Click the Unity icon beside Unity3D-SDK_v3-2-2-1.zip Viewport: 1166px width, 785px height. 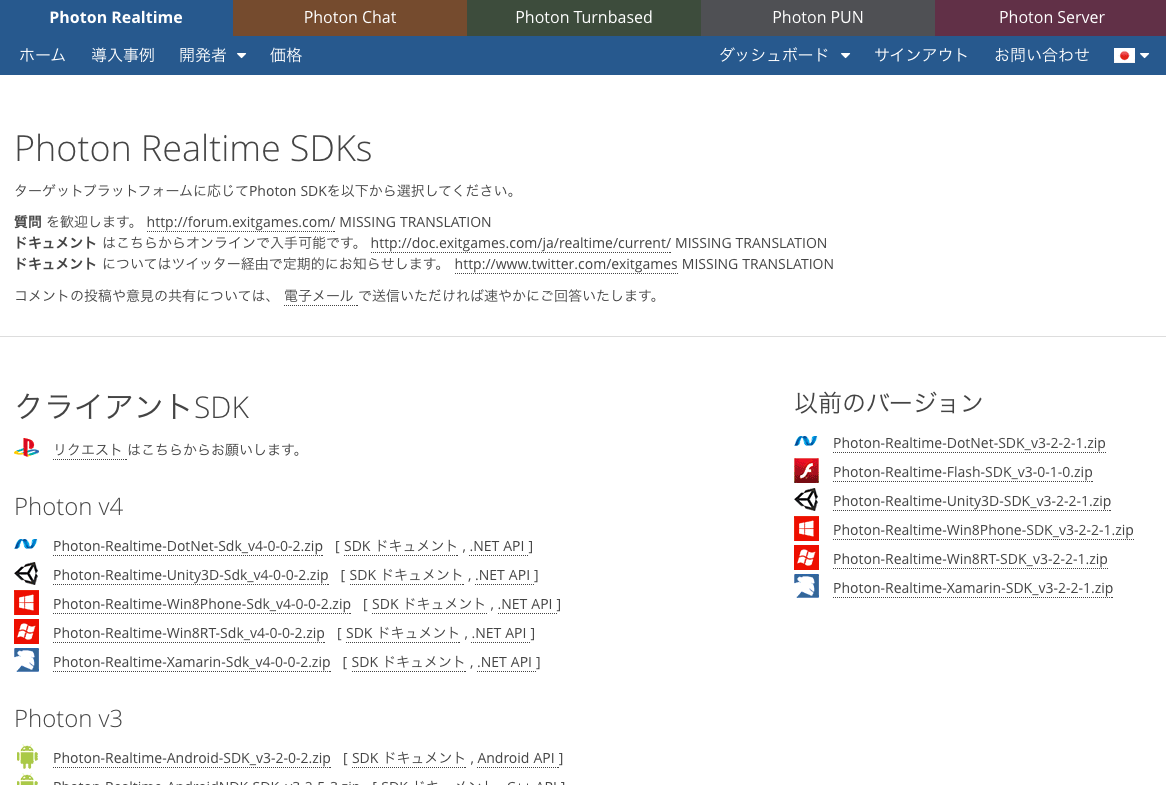(806, 500)
